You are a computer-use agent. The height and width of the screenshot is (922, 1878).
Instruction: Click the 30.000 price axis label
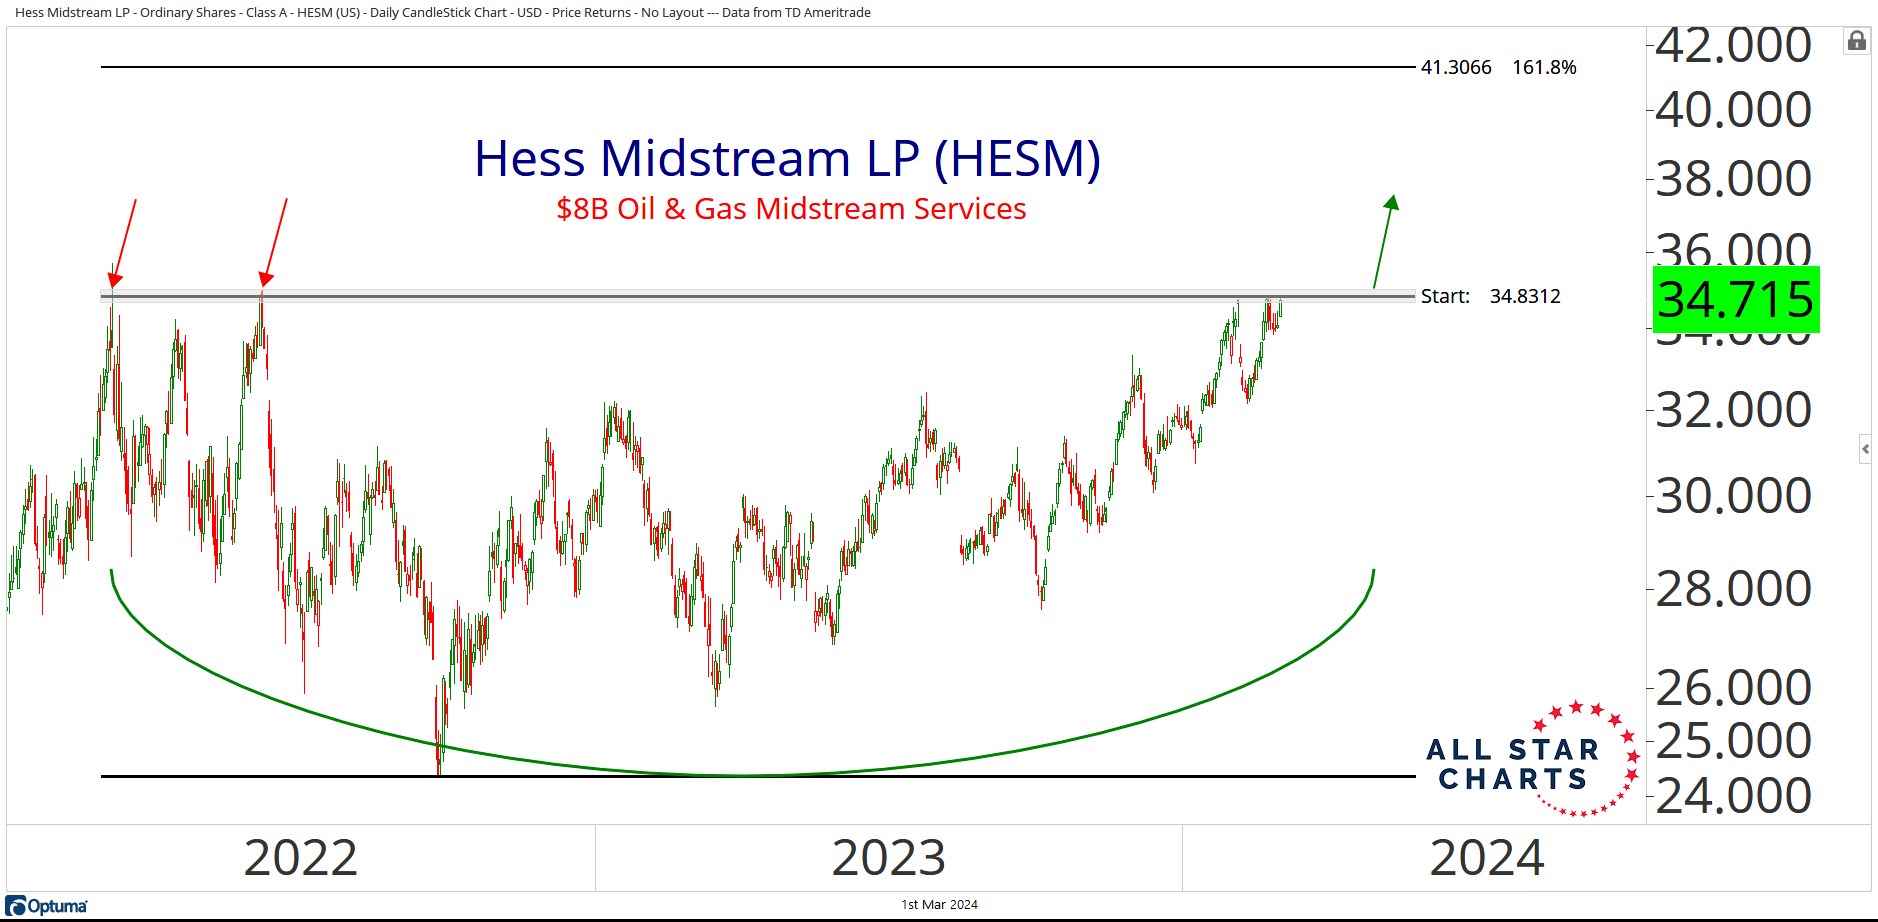(x=1733, y=496)
